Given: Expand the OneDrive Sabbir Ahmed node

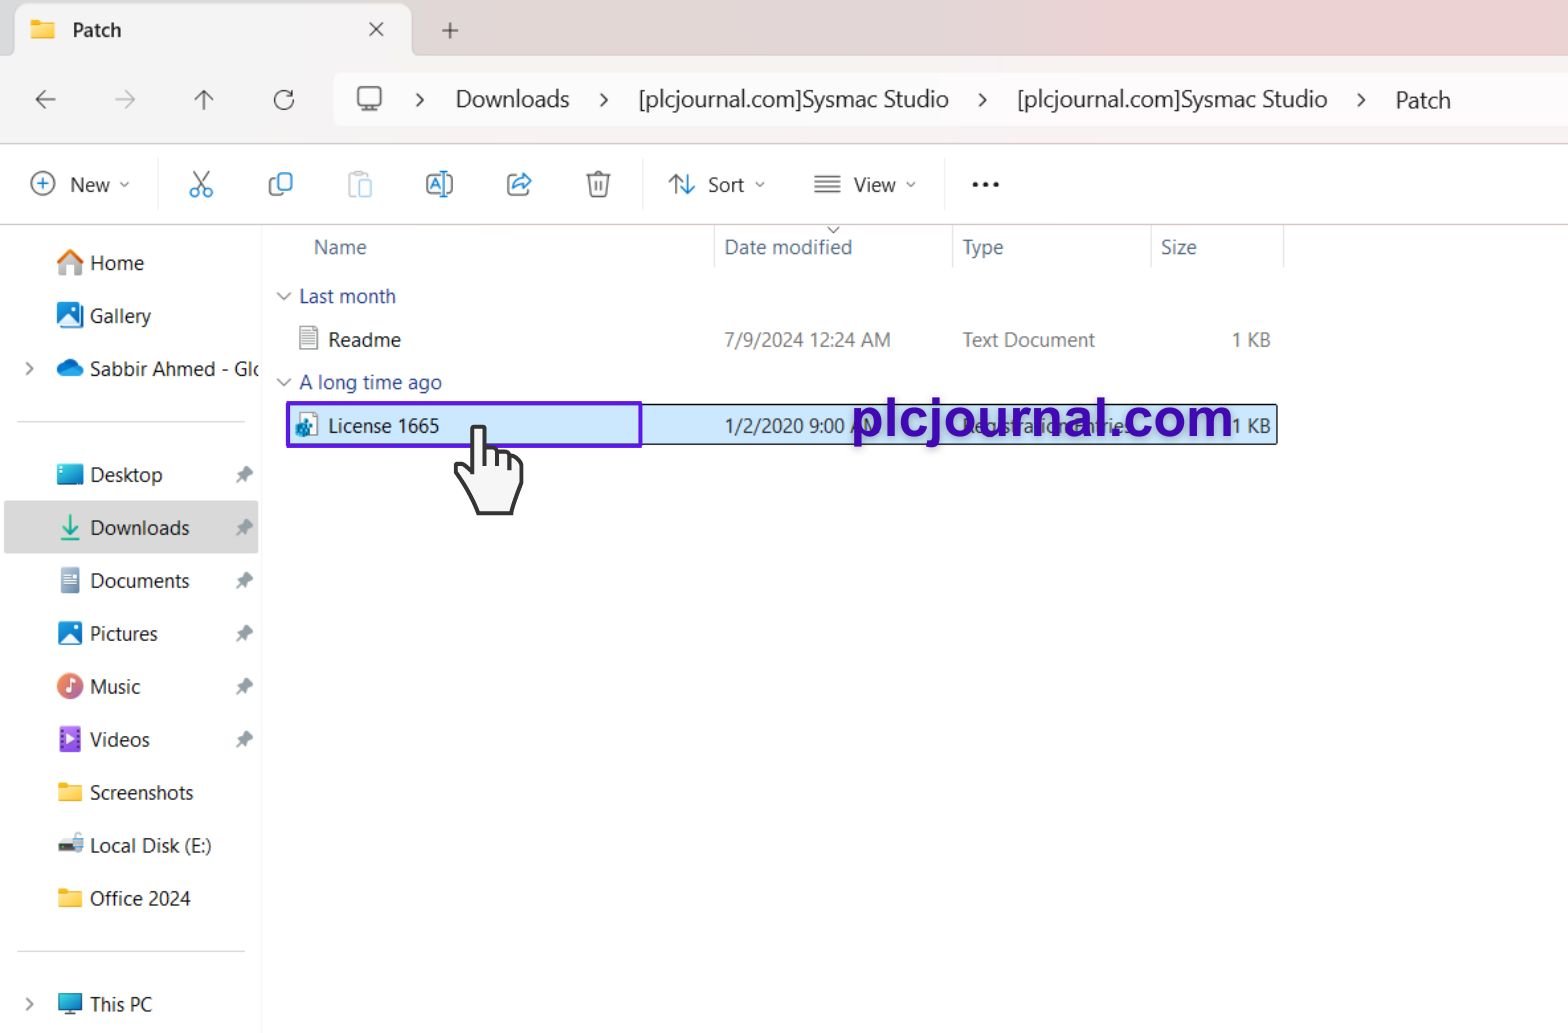Looking at the screenshot, I should 29,368.
